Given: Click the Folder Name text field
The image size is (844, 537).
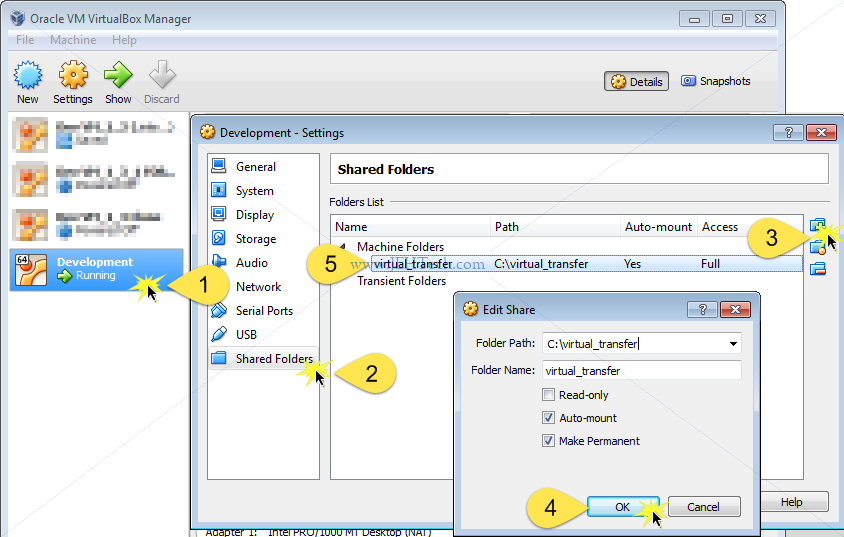Looking at the screenshot, I should [x=642, y=371].
